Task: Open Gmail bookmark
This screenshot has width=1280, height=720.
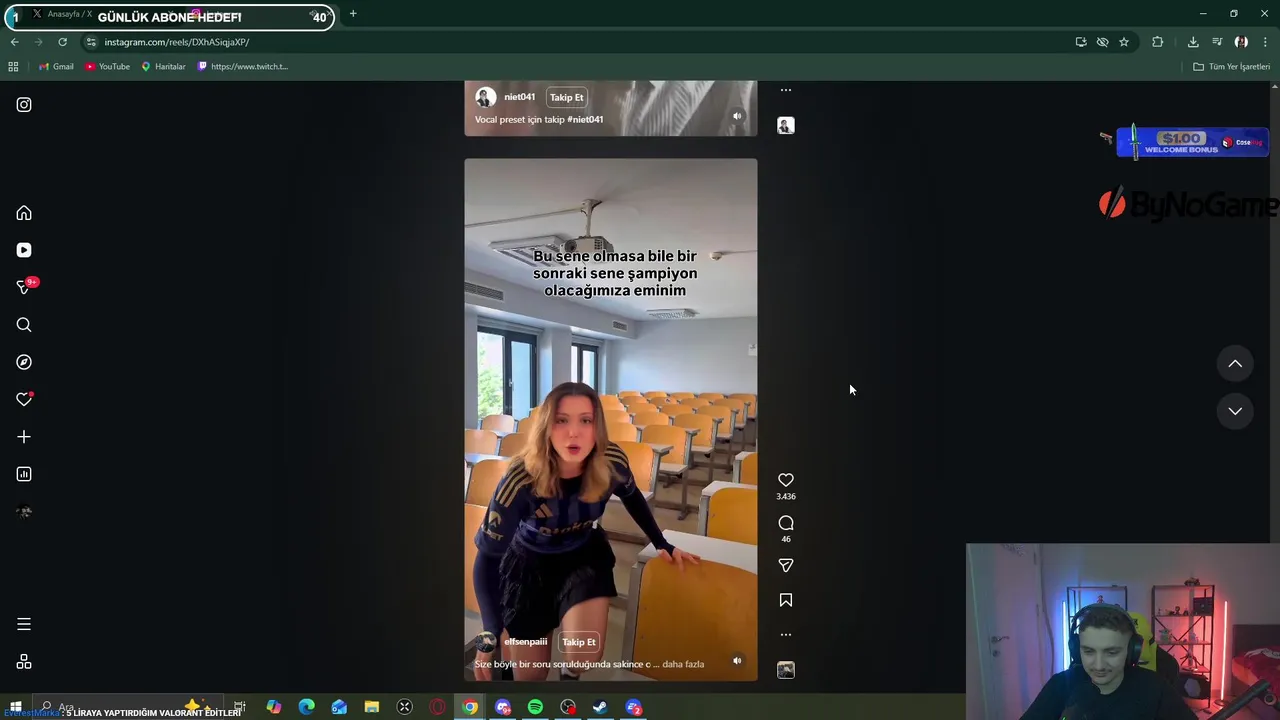Action: tap(56, 66)
